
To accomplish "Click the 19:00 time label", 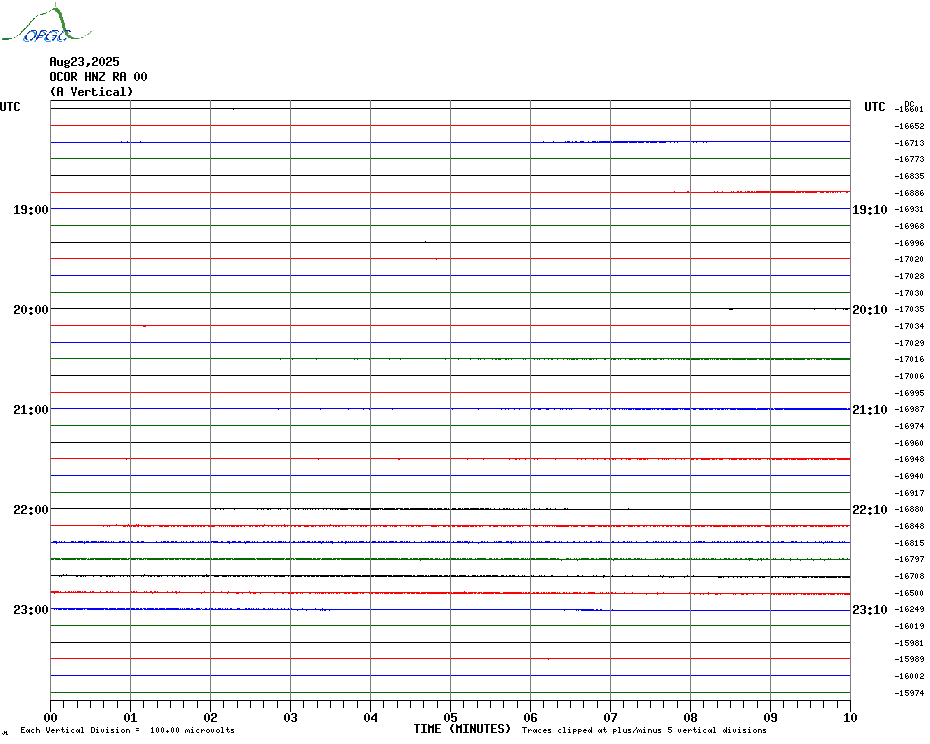I will point(31,209).
